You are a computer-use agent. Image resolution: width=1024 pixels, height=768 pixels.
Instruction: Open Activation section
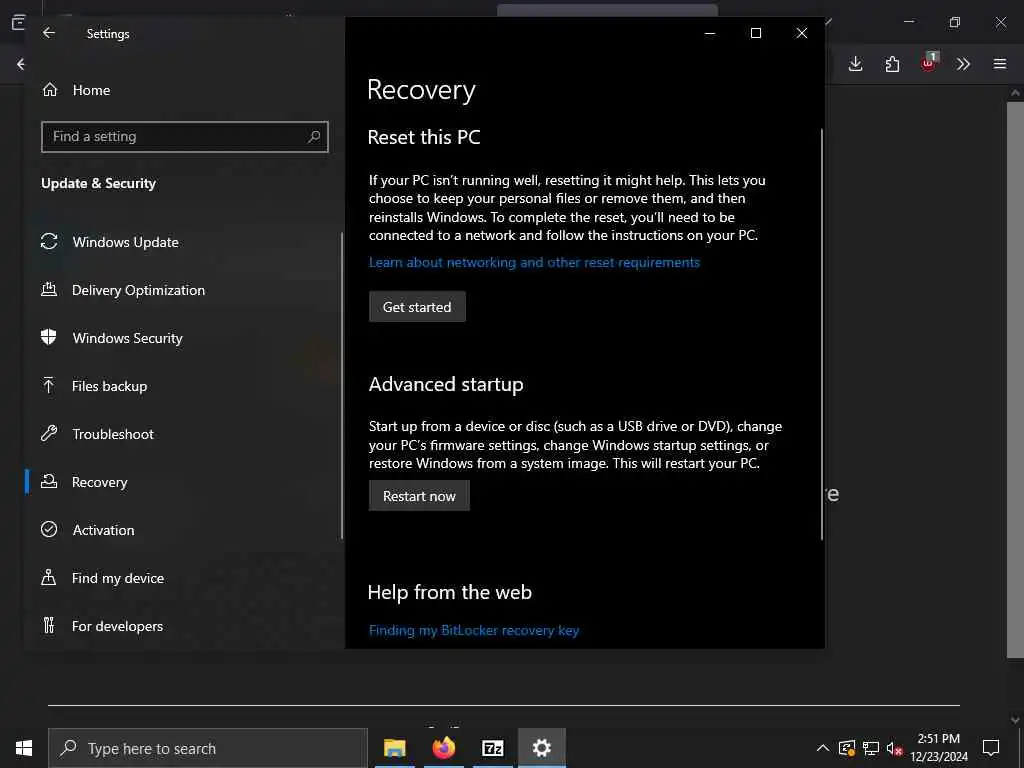(103, 530)
